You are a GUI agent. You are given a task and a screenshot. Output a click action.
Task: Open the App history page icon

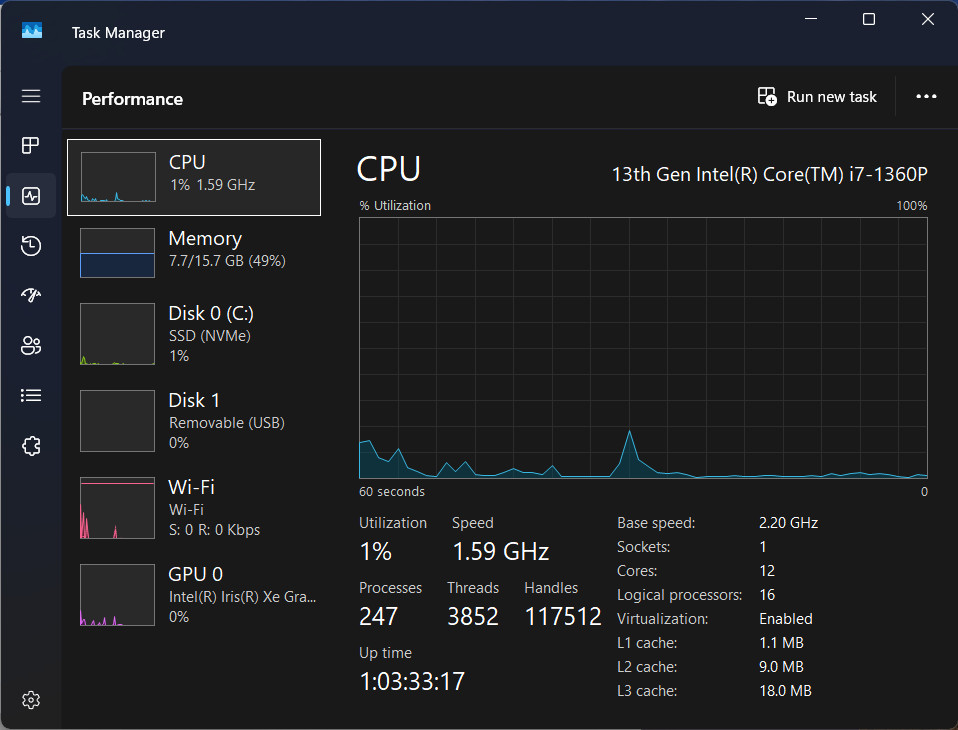[x=31, y=246]
